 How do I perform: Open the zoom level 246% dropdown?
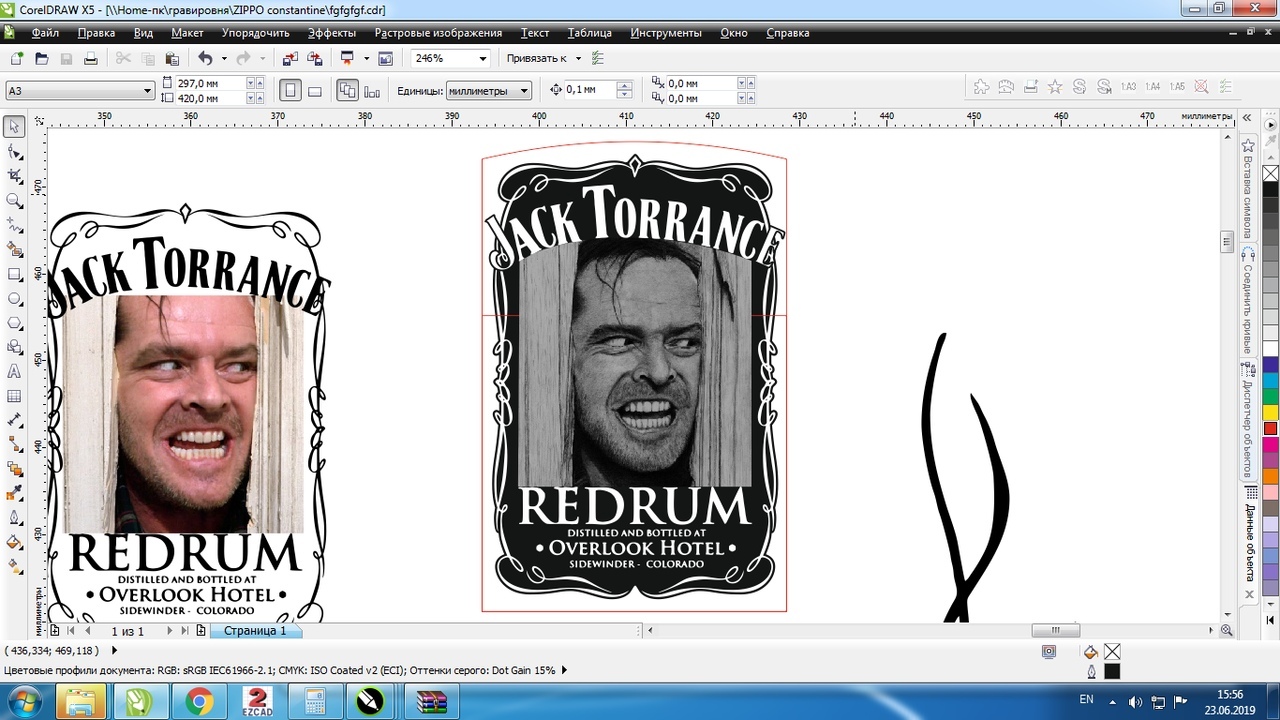pyautogui.click(x=484, y=58)
